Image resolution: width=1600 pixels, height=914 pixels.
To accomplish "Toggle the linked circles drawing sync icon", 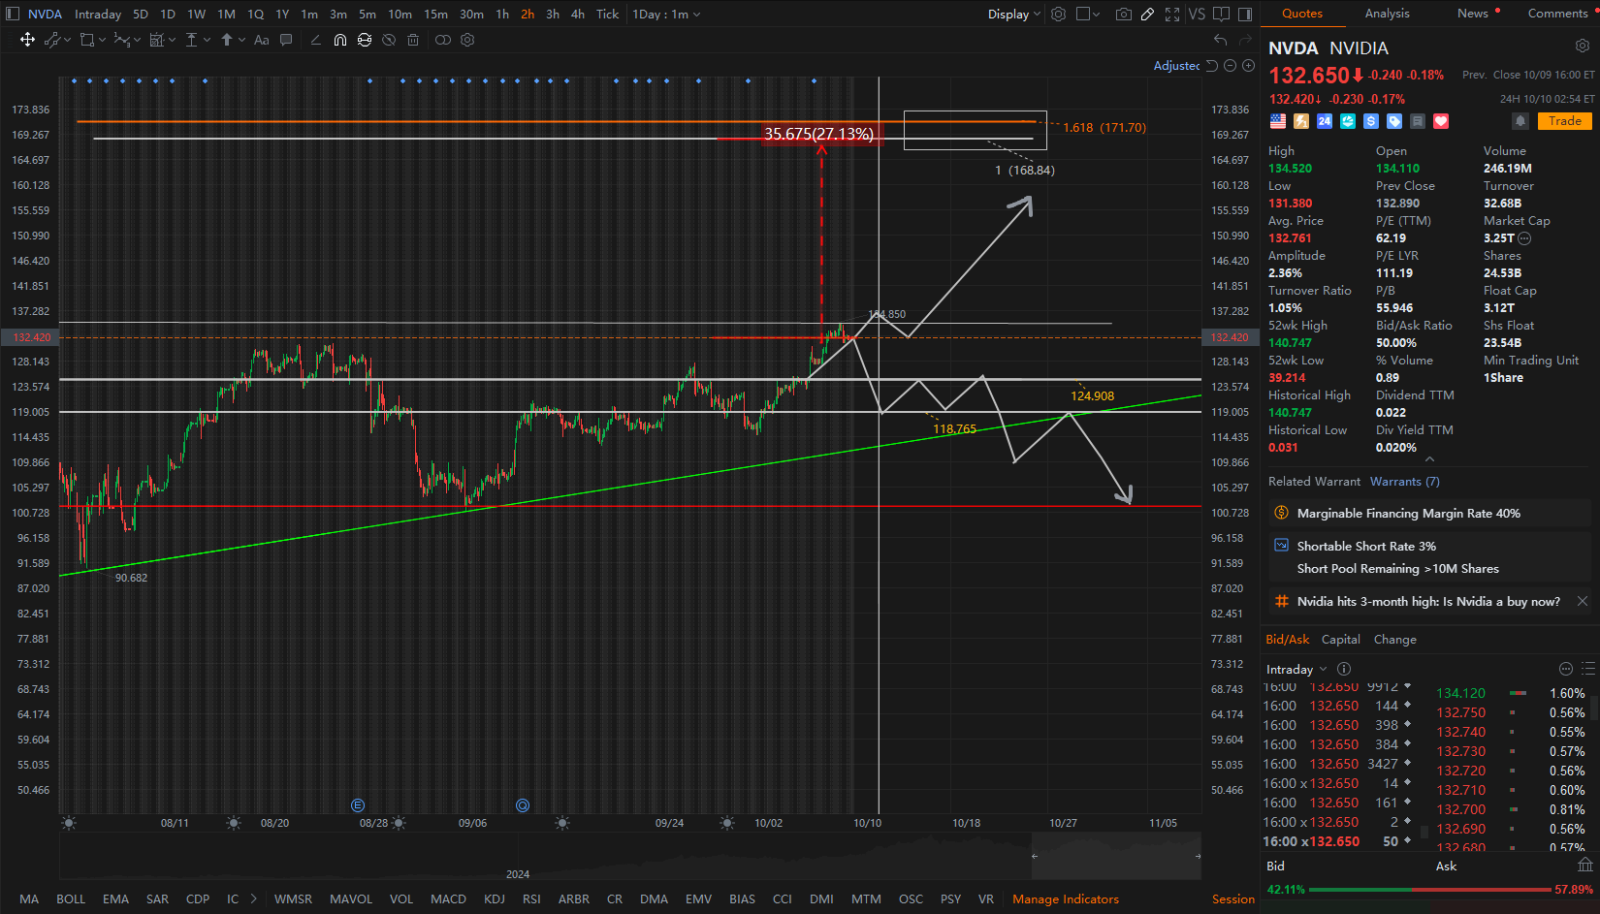I will tap(443, 40).
